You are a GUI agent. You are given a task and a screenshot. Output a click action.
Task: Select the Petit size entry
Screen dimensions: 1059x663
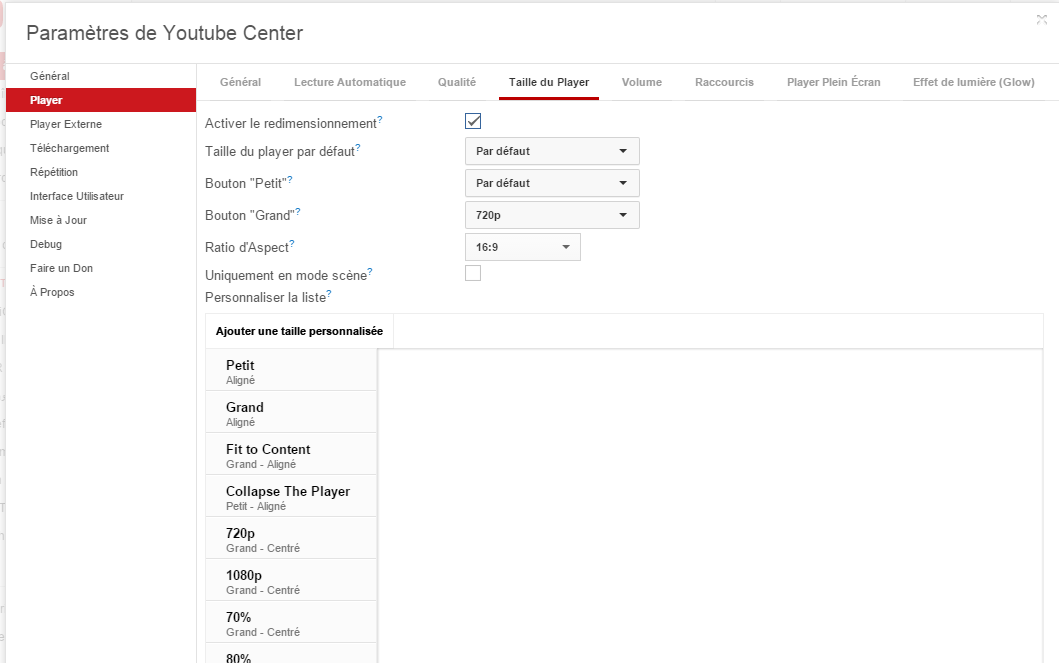click(x=291, y=370)
